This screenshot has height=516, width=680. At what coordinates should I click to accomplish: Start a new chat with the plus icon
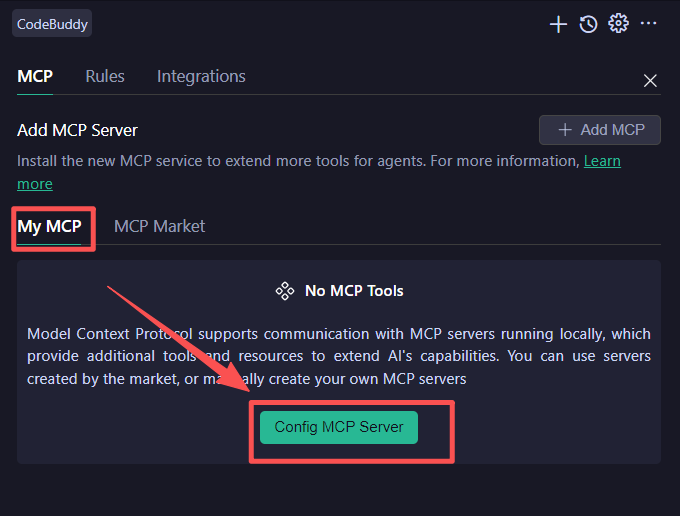click(559, 24)
